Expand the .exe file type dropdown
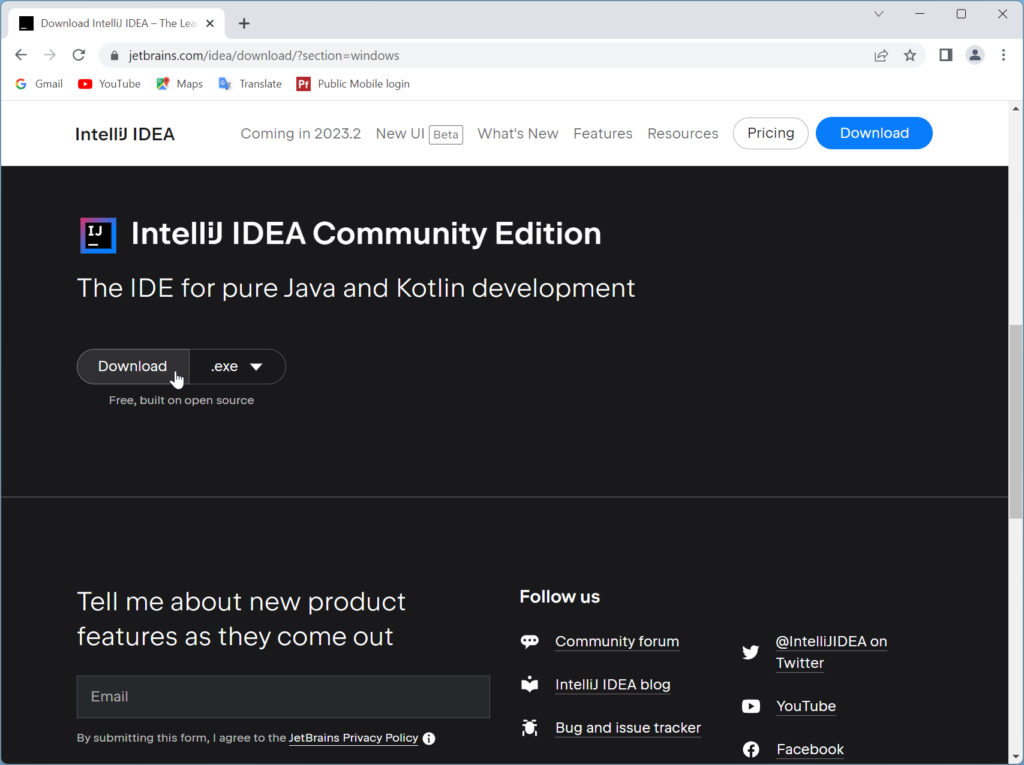Viewport: 1024px width, 765px height. (238, 366)
